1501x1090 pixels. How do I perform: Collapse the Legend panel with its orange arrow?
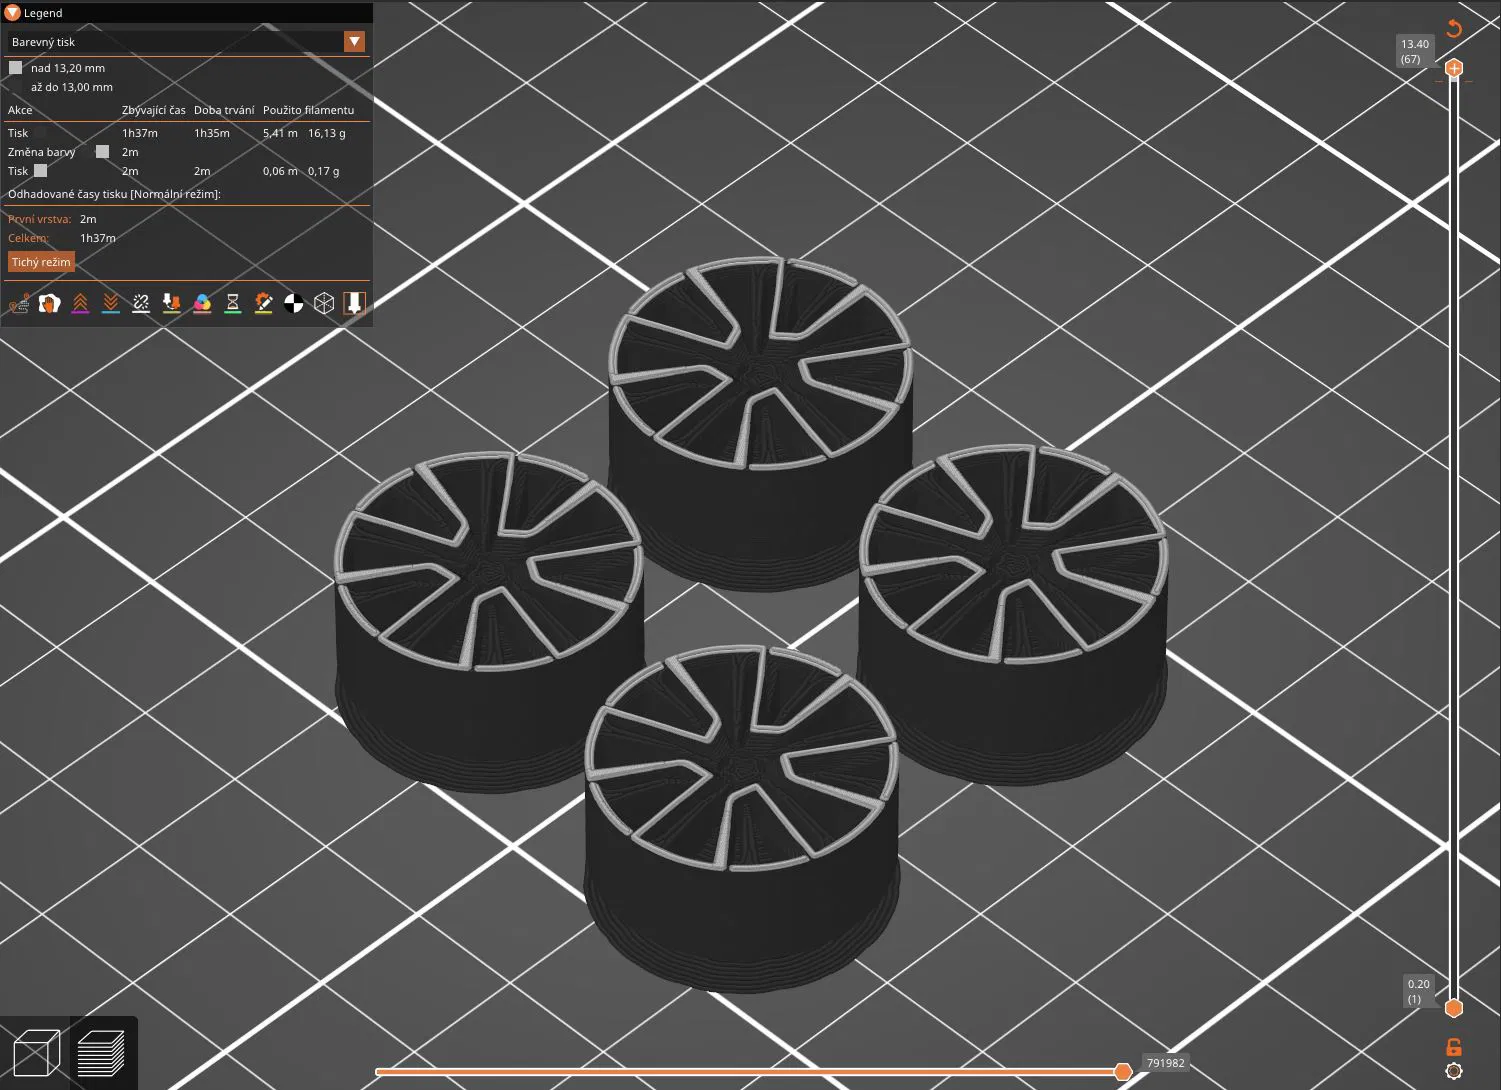[12, 13]
